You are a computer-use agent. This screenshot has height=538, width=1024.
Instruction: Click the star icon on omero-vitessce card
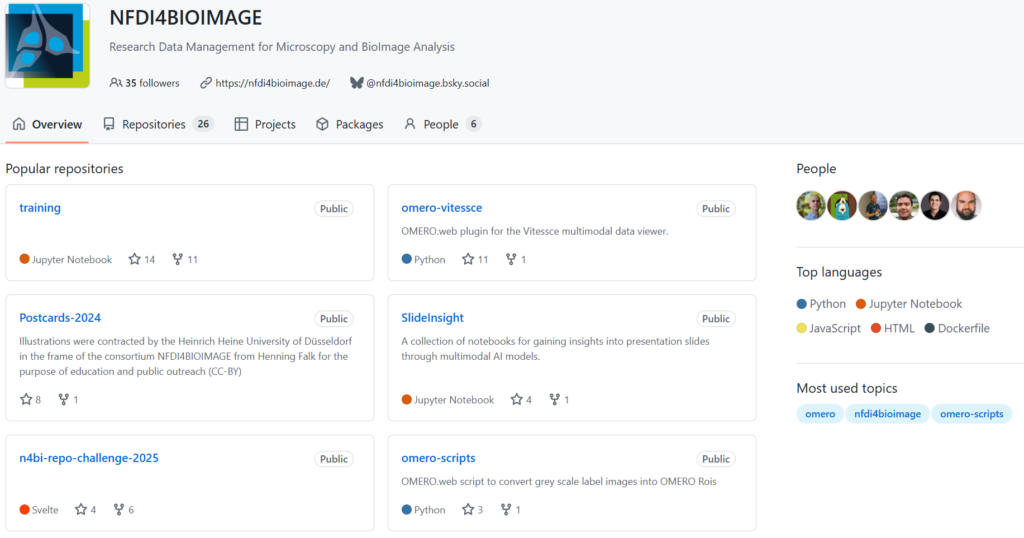pyautogui.click(x=467, y=259)
